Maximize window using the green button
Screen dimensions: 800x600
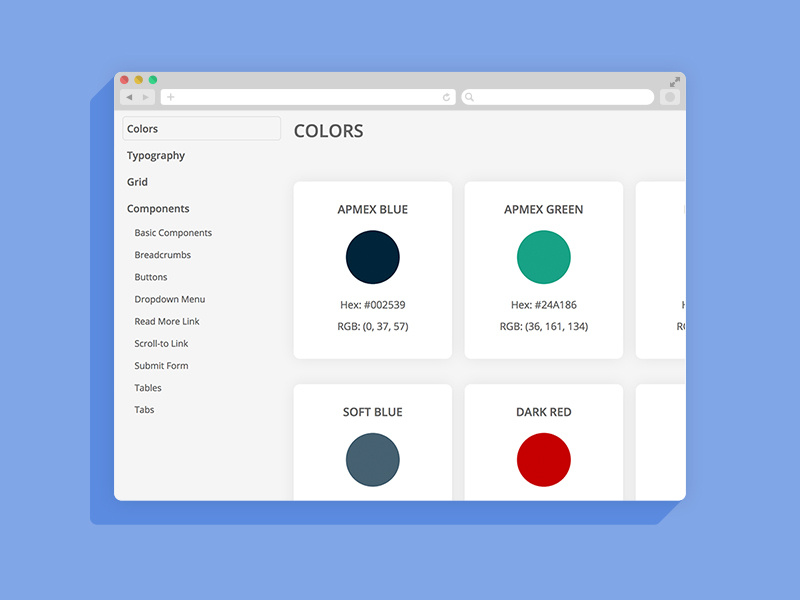click(153, 80)
